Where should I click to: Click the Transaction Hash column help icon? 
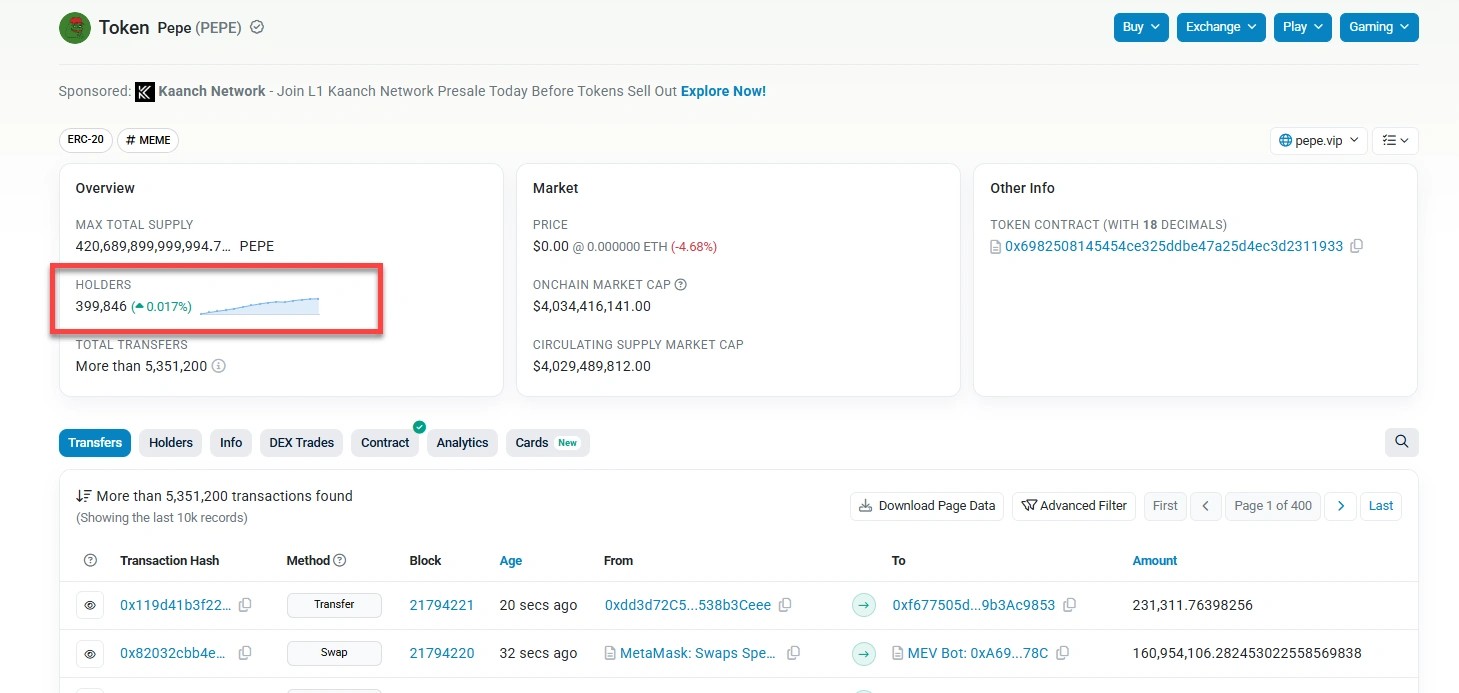pos(89,560)
